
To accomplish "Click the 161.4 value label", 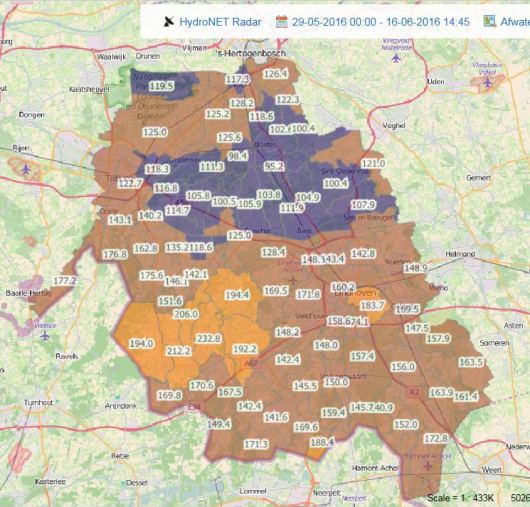I will (466, 396).
